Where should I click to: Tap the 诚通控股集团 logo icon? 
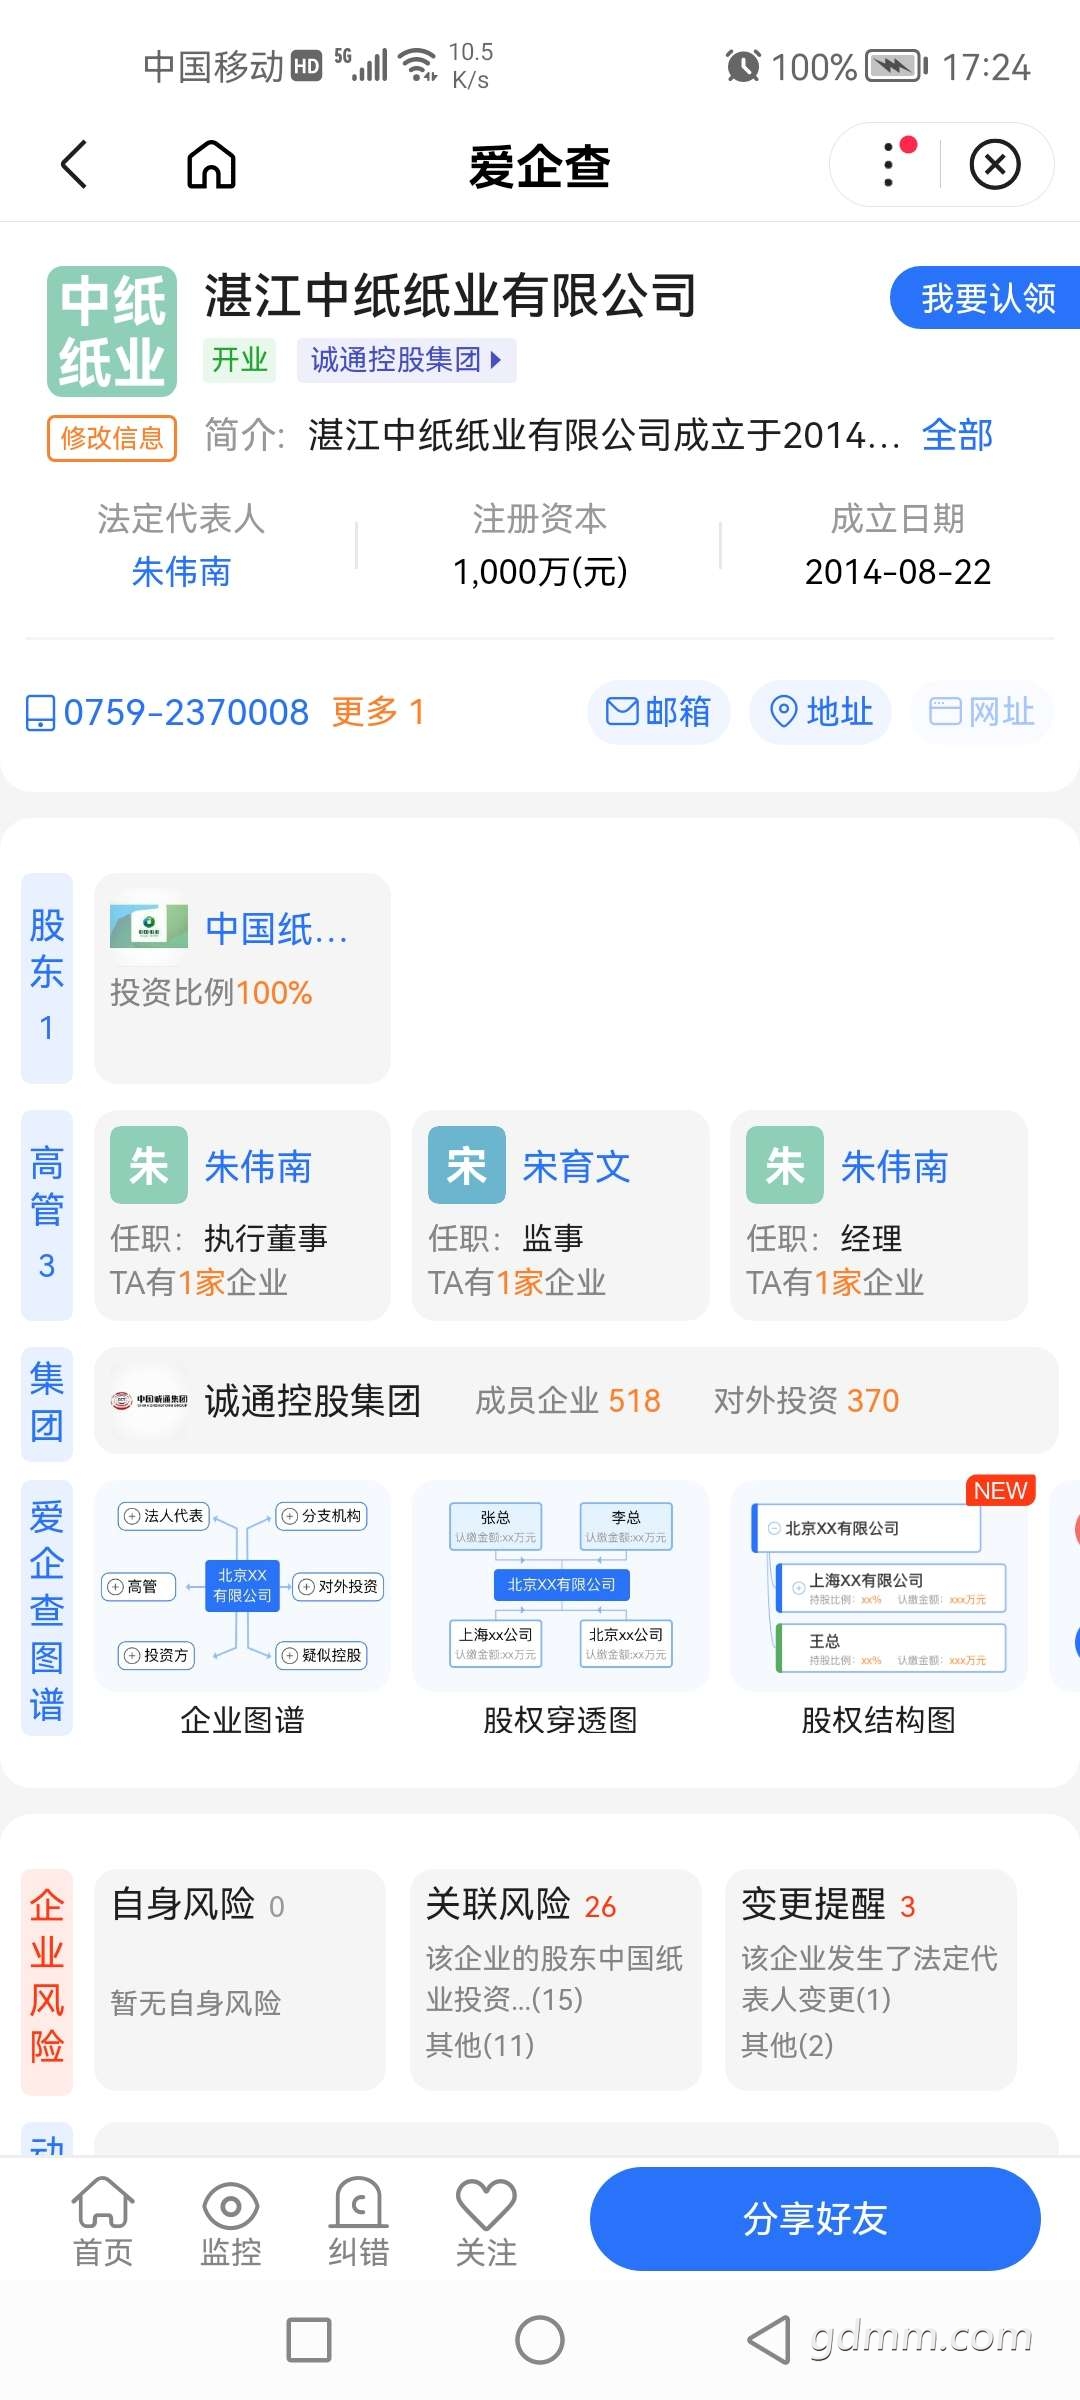click(x=149, y=1401)
